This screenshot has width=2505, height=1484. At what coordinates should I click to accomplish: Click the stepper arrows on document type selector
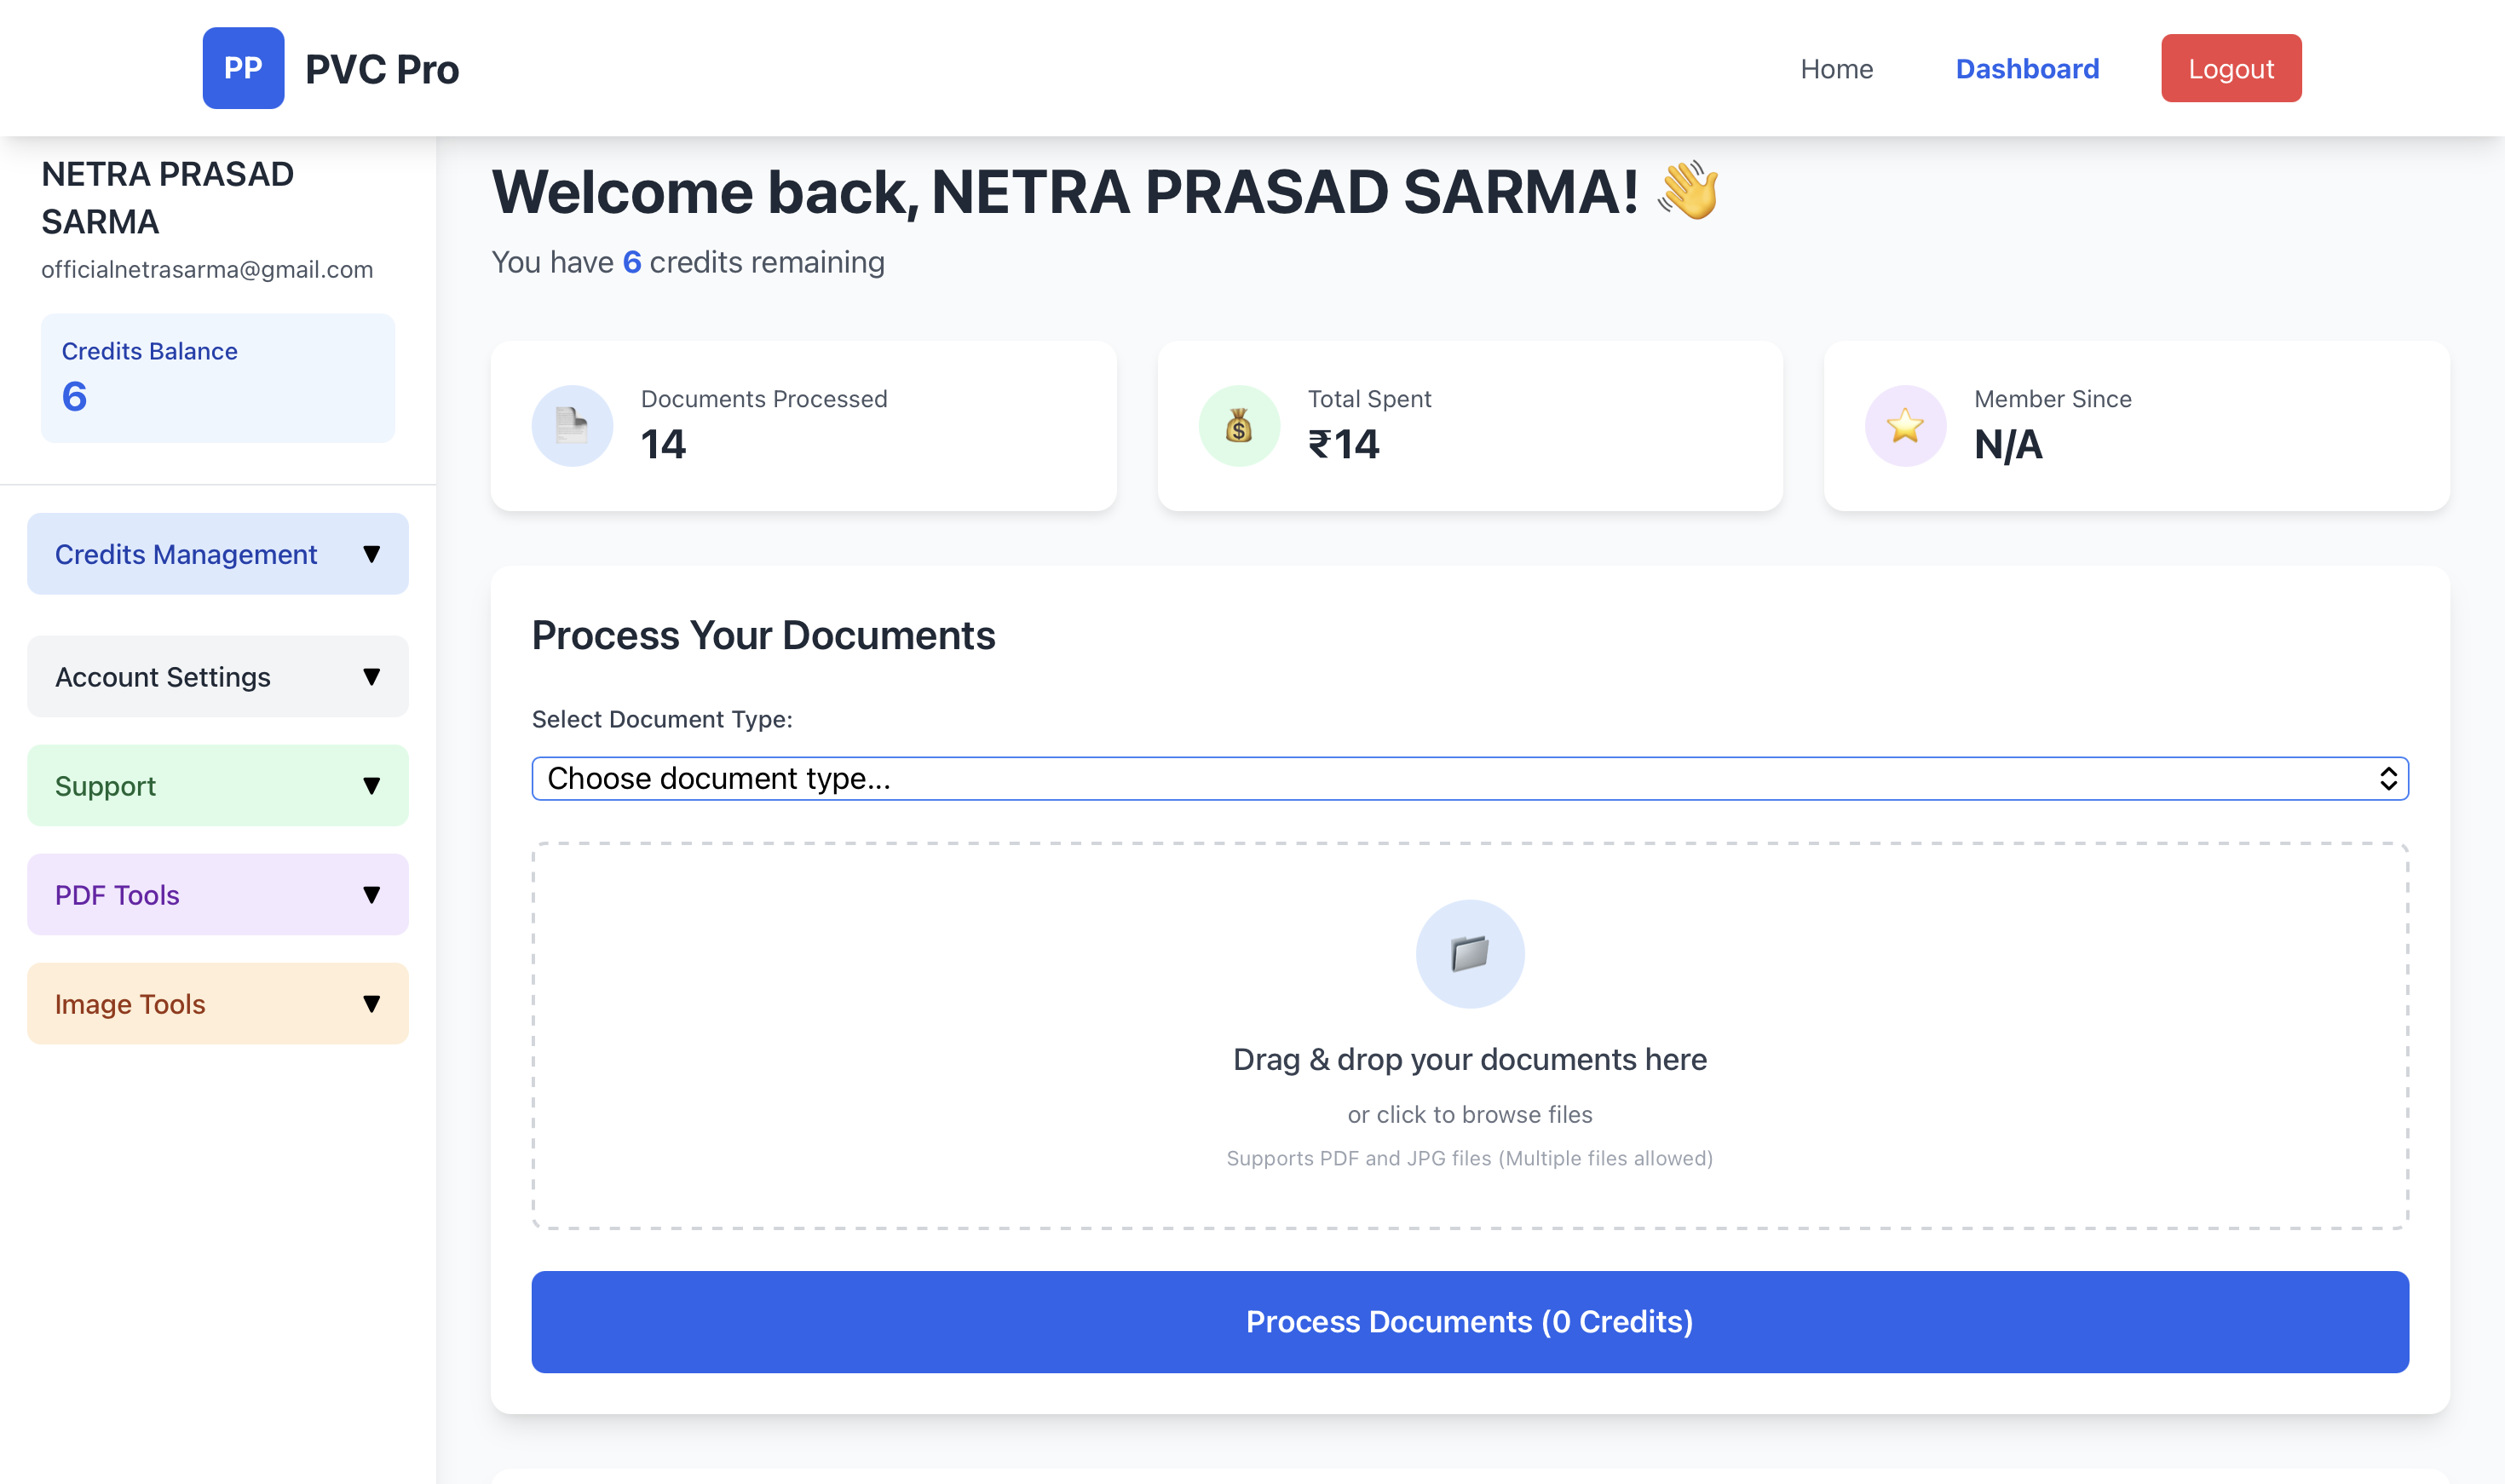pyautogui.click(x=2390, y=778)
